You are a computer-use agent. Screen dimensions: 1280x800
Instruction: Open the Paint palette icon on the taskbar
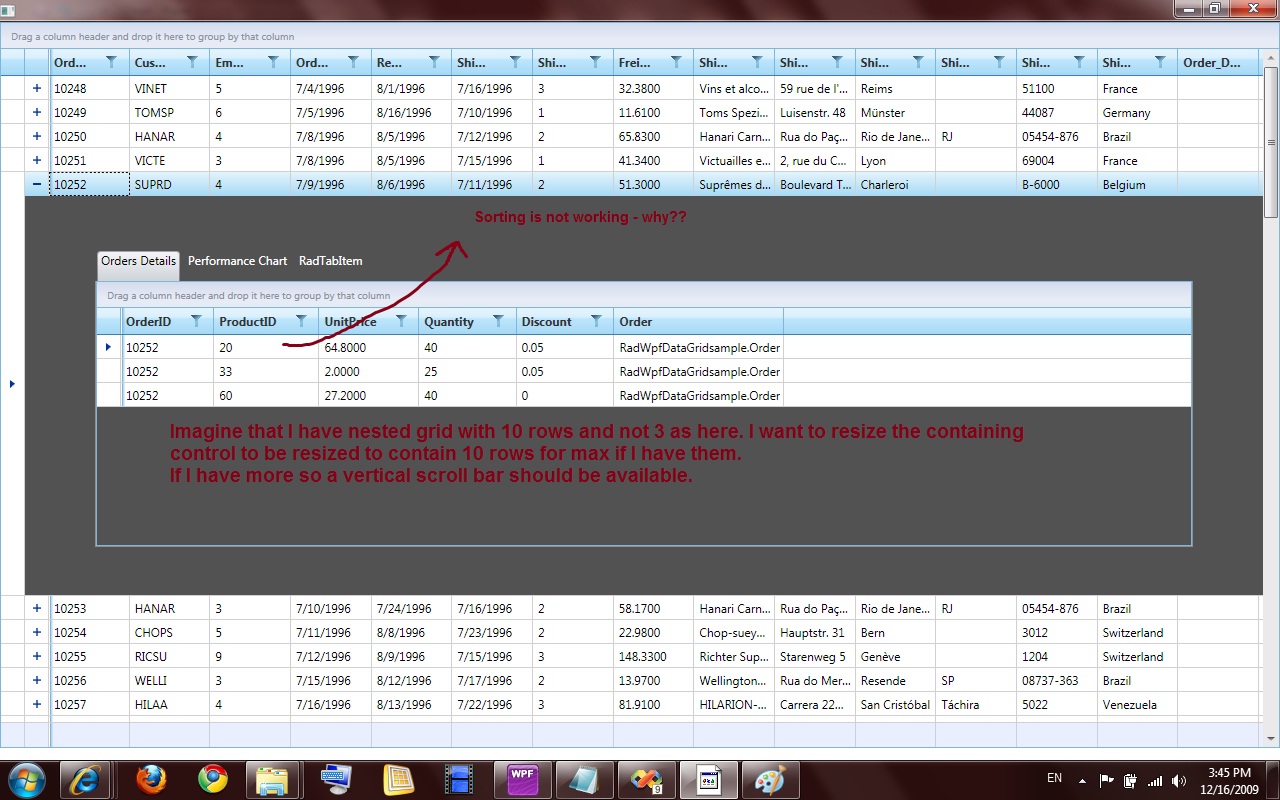[770, 779]
